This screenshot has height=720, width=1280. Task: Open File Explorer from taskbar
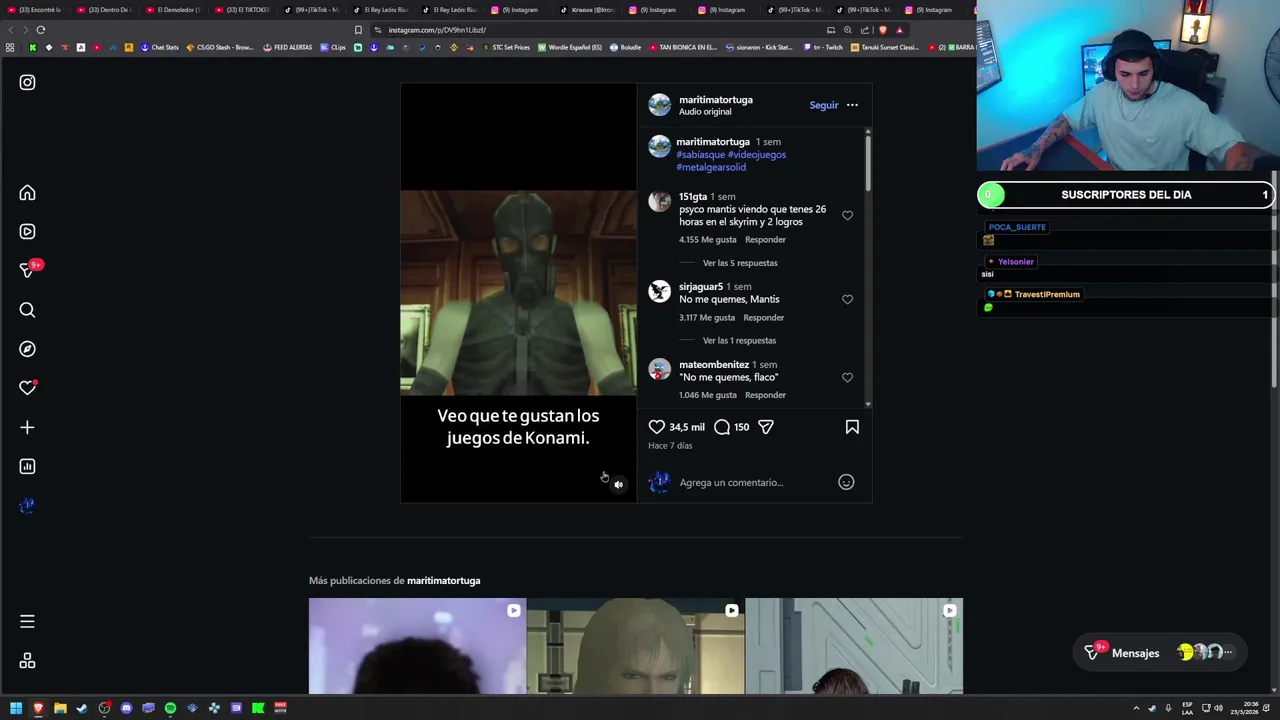click(x=60, y=708)
